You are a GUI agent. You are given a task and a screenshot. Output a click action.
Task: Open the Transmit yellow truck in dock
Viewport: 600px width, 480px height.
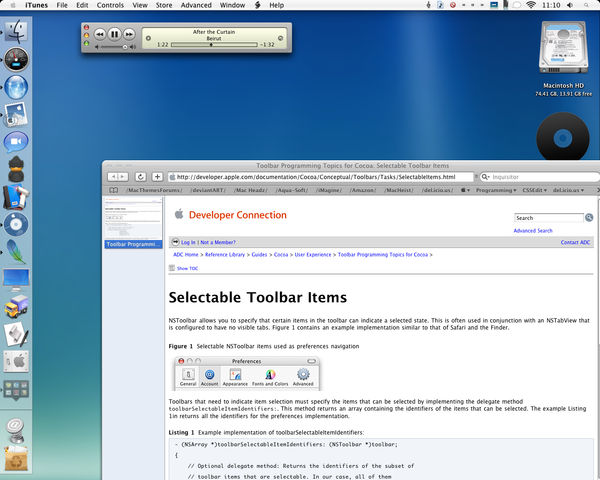(16, 307)
